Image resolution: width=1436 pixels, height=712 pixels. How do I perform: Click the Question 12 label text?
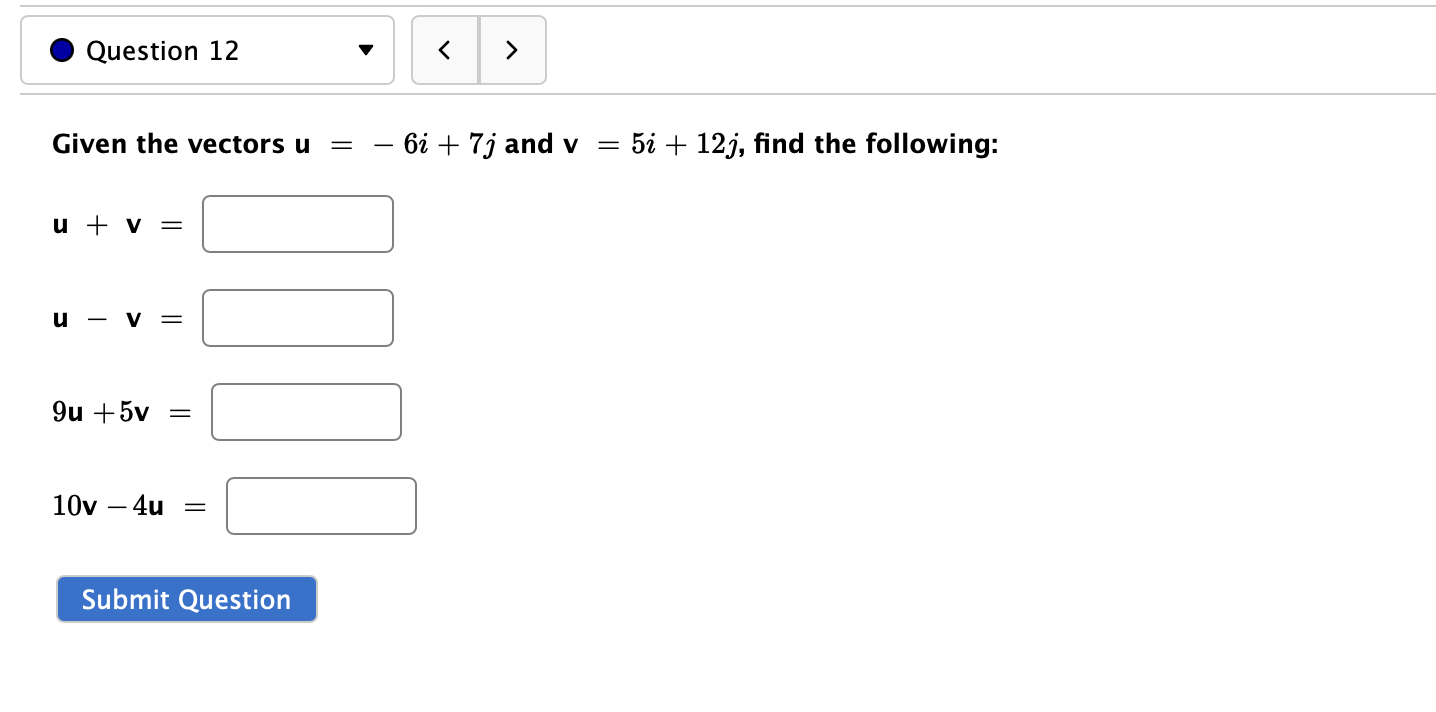(x=161, y=50)
